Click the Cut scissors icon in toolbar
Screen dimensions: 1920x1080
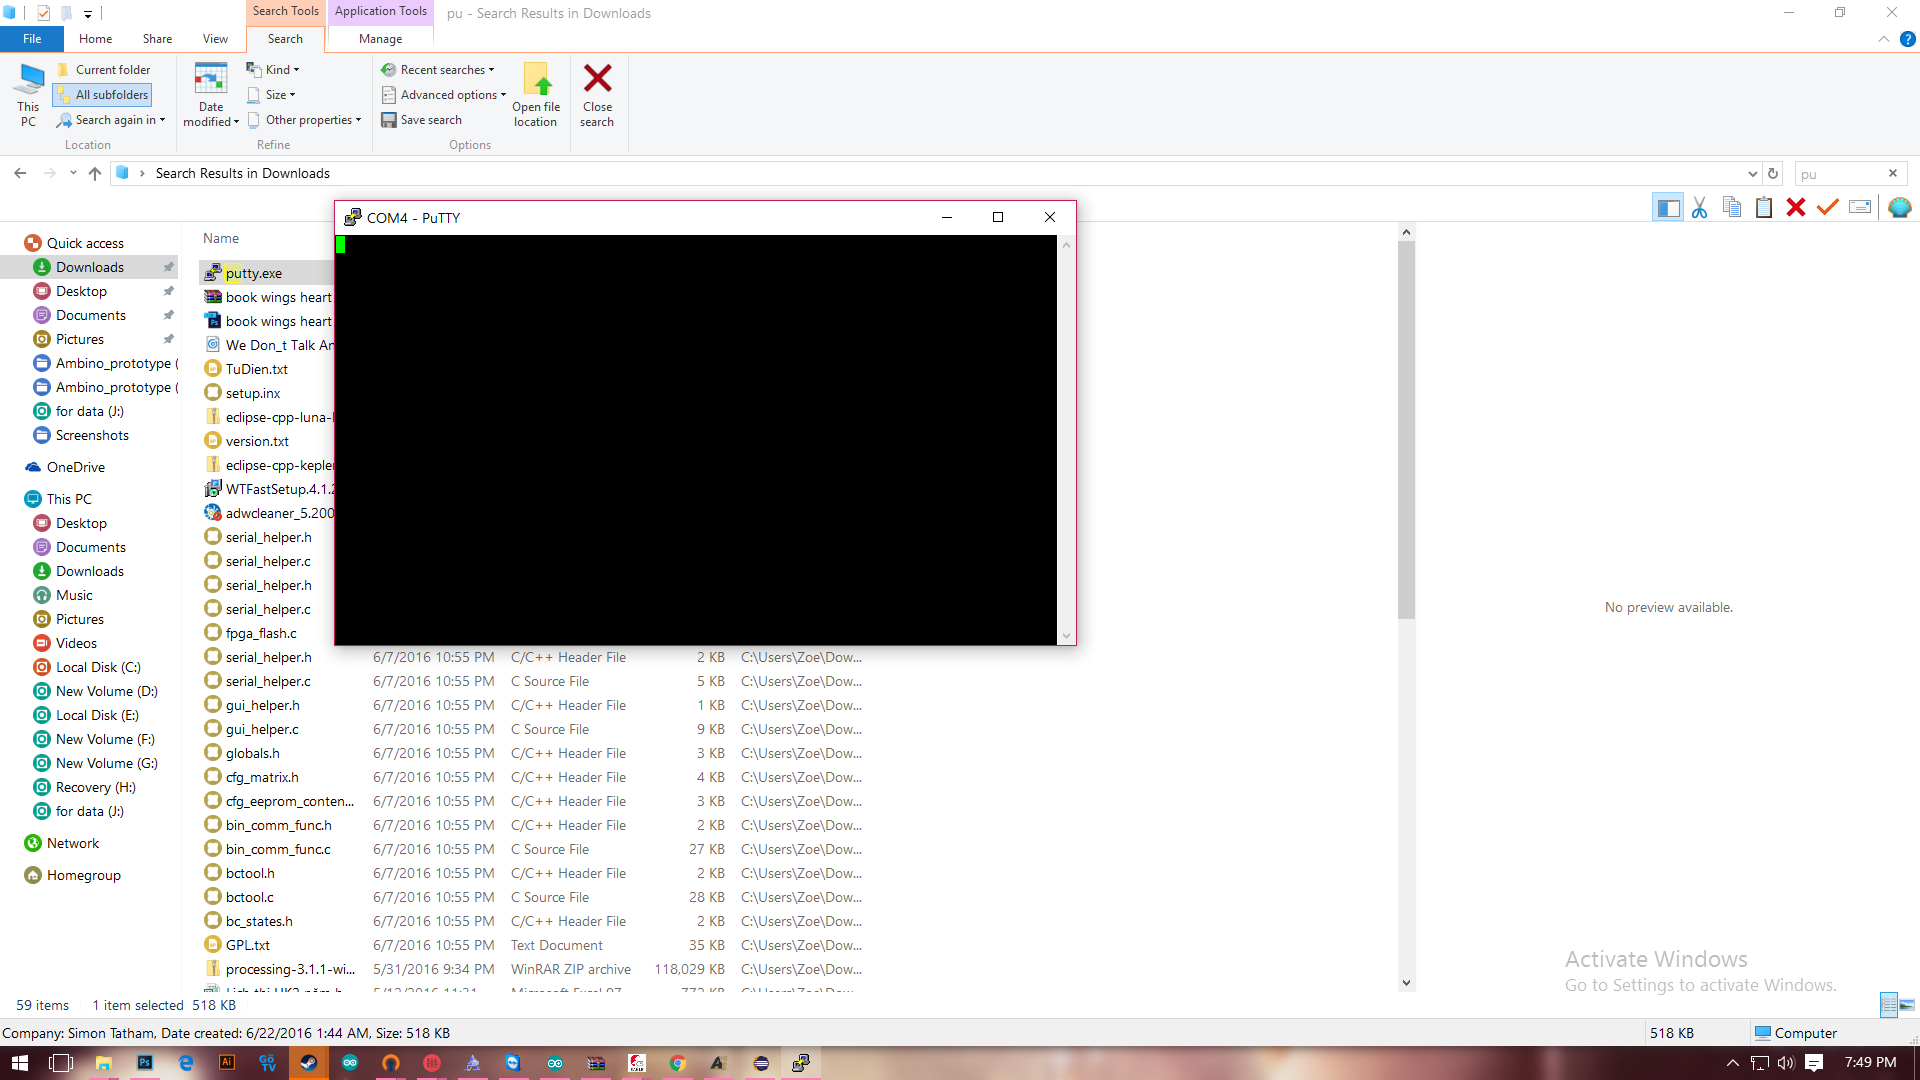(x=1699, y=207)
